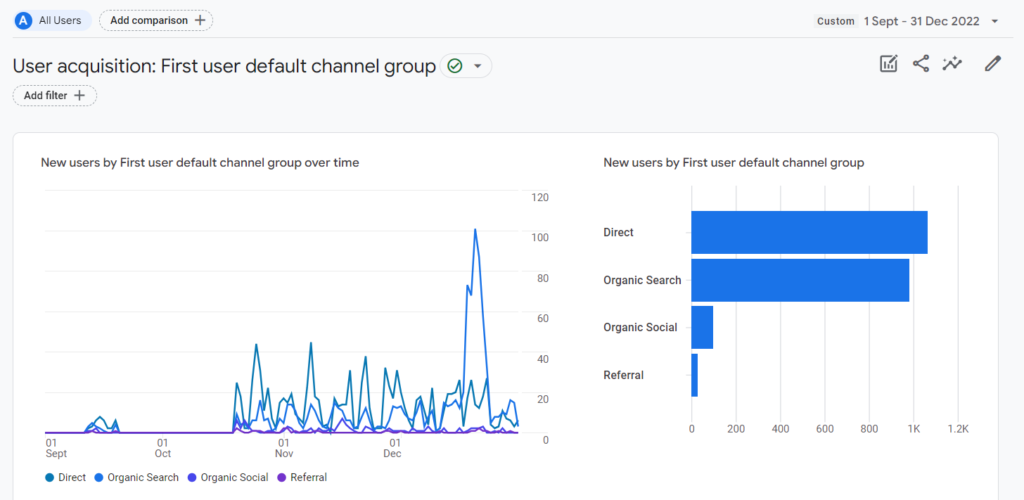Click the Referral legend color dot
The width and height of the screenshot is (1024, 500).
(282, 477)
